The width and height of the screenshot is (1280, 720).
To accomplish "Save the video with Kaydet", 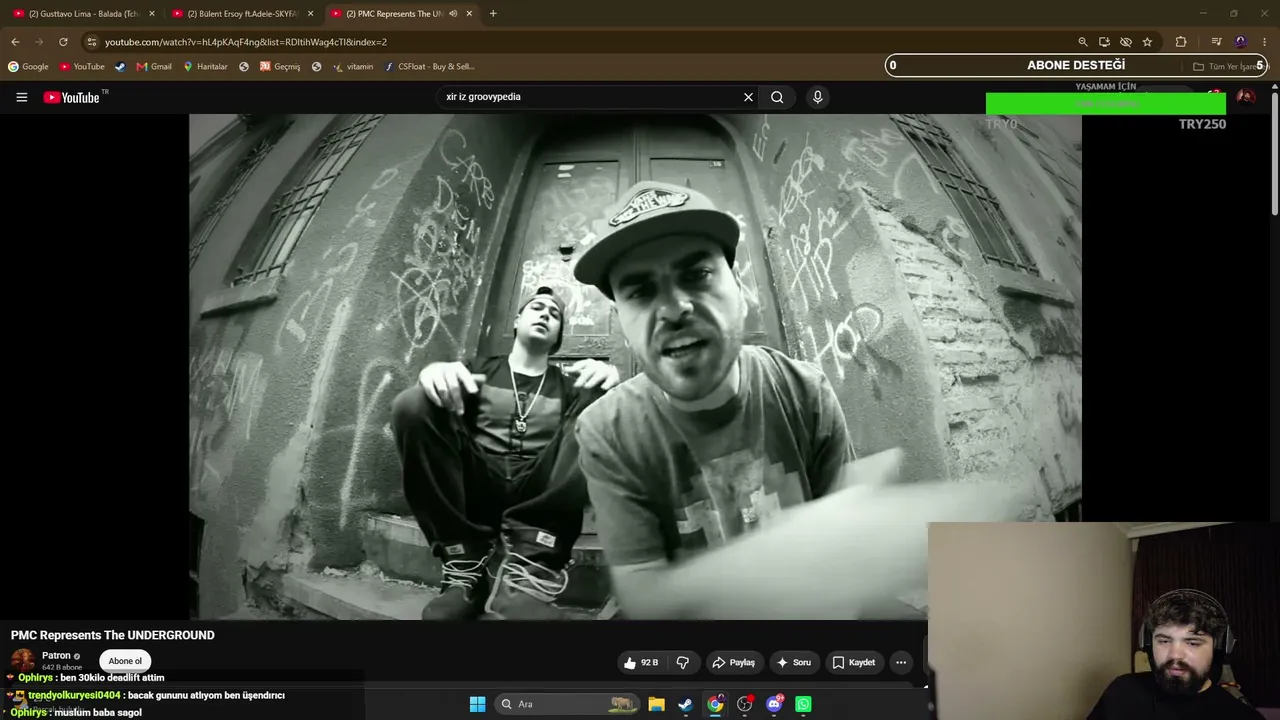I will click(x=854, y=662).
